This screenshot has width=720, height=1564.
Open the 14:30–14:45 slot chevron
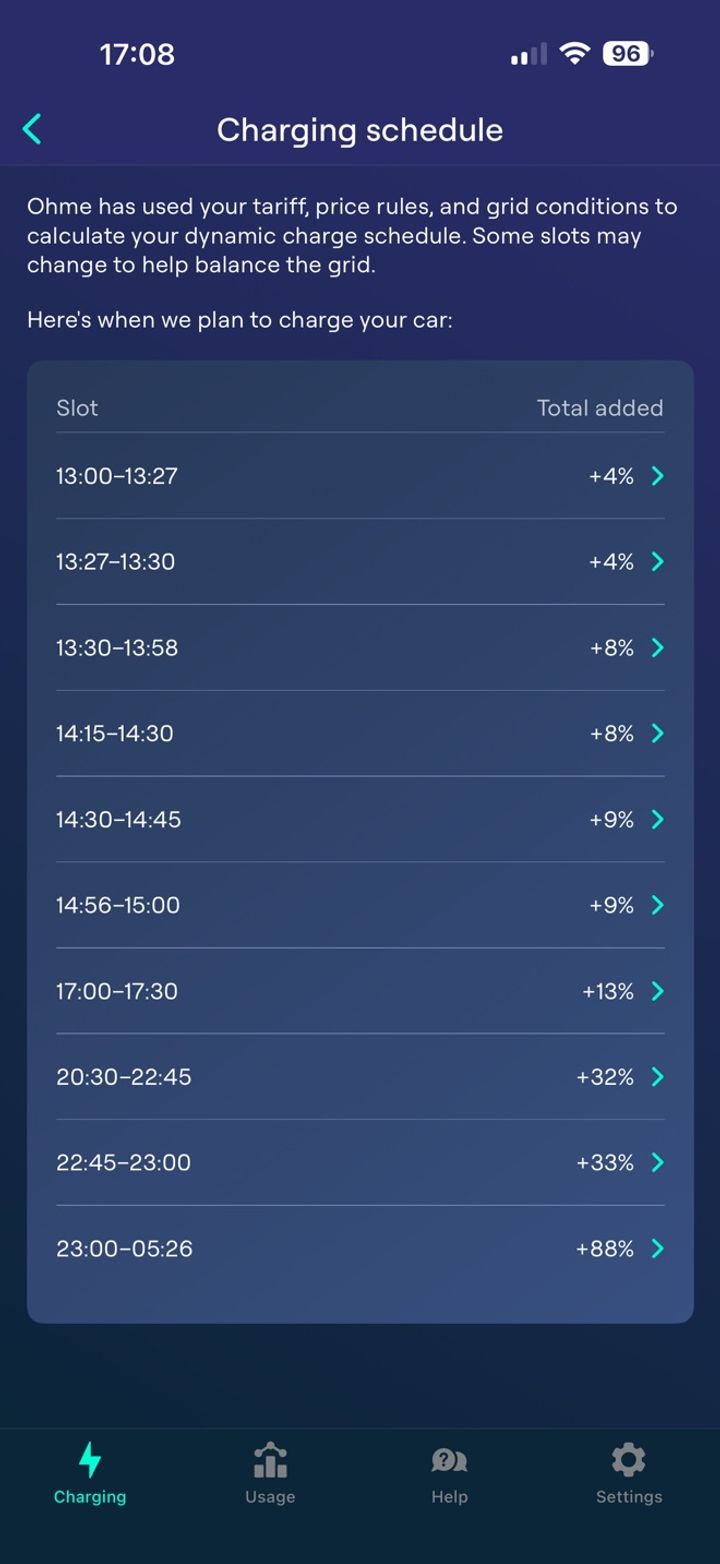click(657, 820)
